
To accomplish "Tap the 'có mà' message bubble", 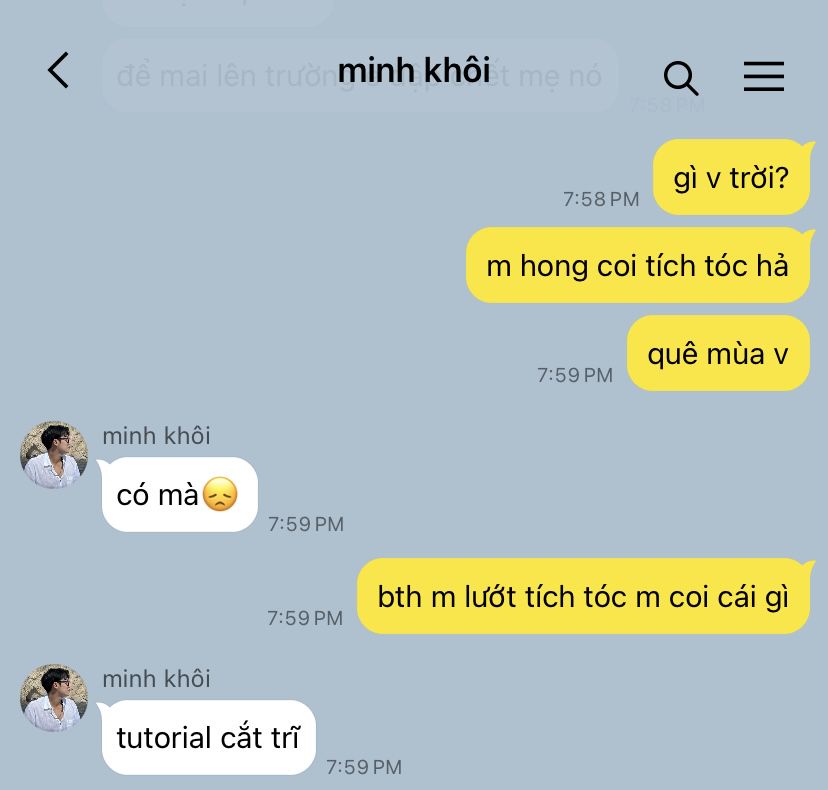I will coord(180,495).
